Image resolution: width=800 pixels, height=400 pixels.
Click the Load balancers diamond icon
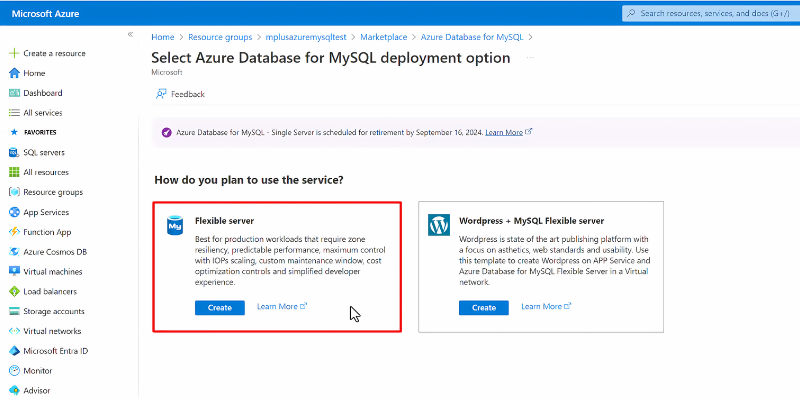(x=14, y=291)
